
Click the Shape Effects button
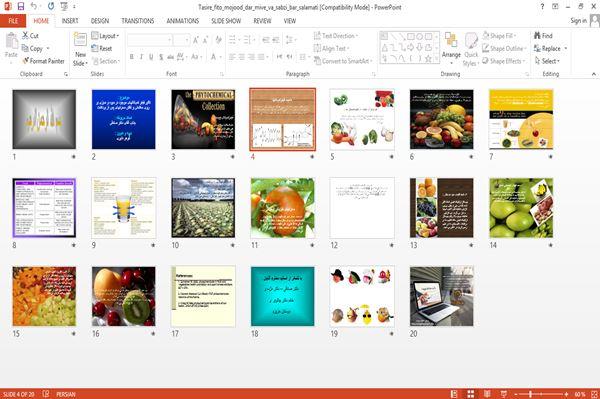(x=504, y=61)
